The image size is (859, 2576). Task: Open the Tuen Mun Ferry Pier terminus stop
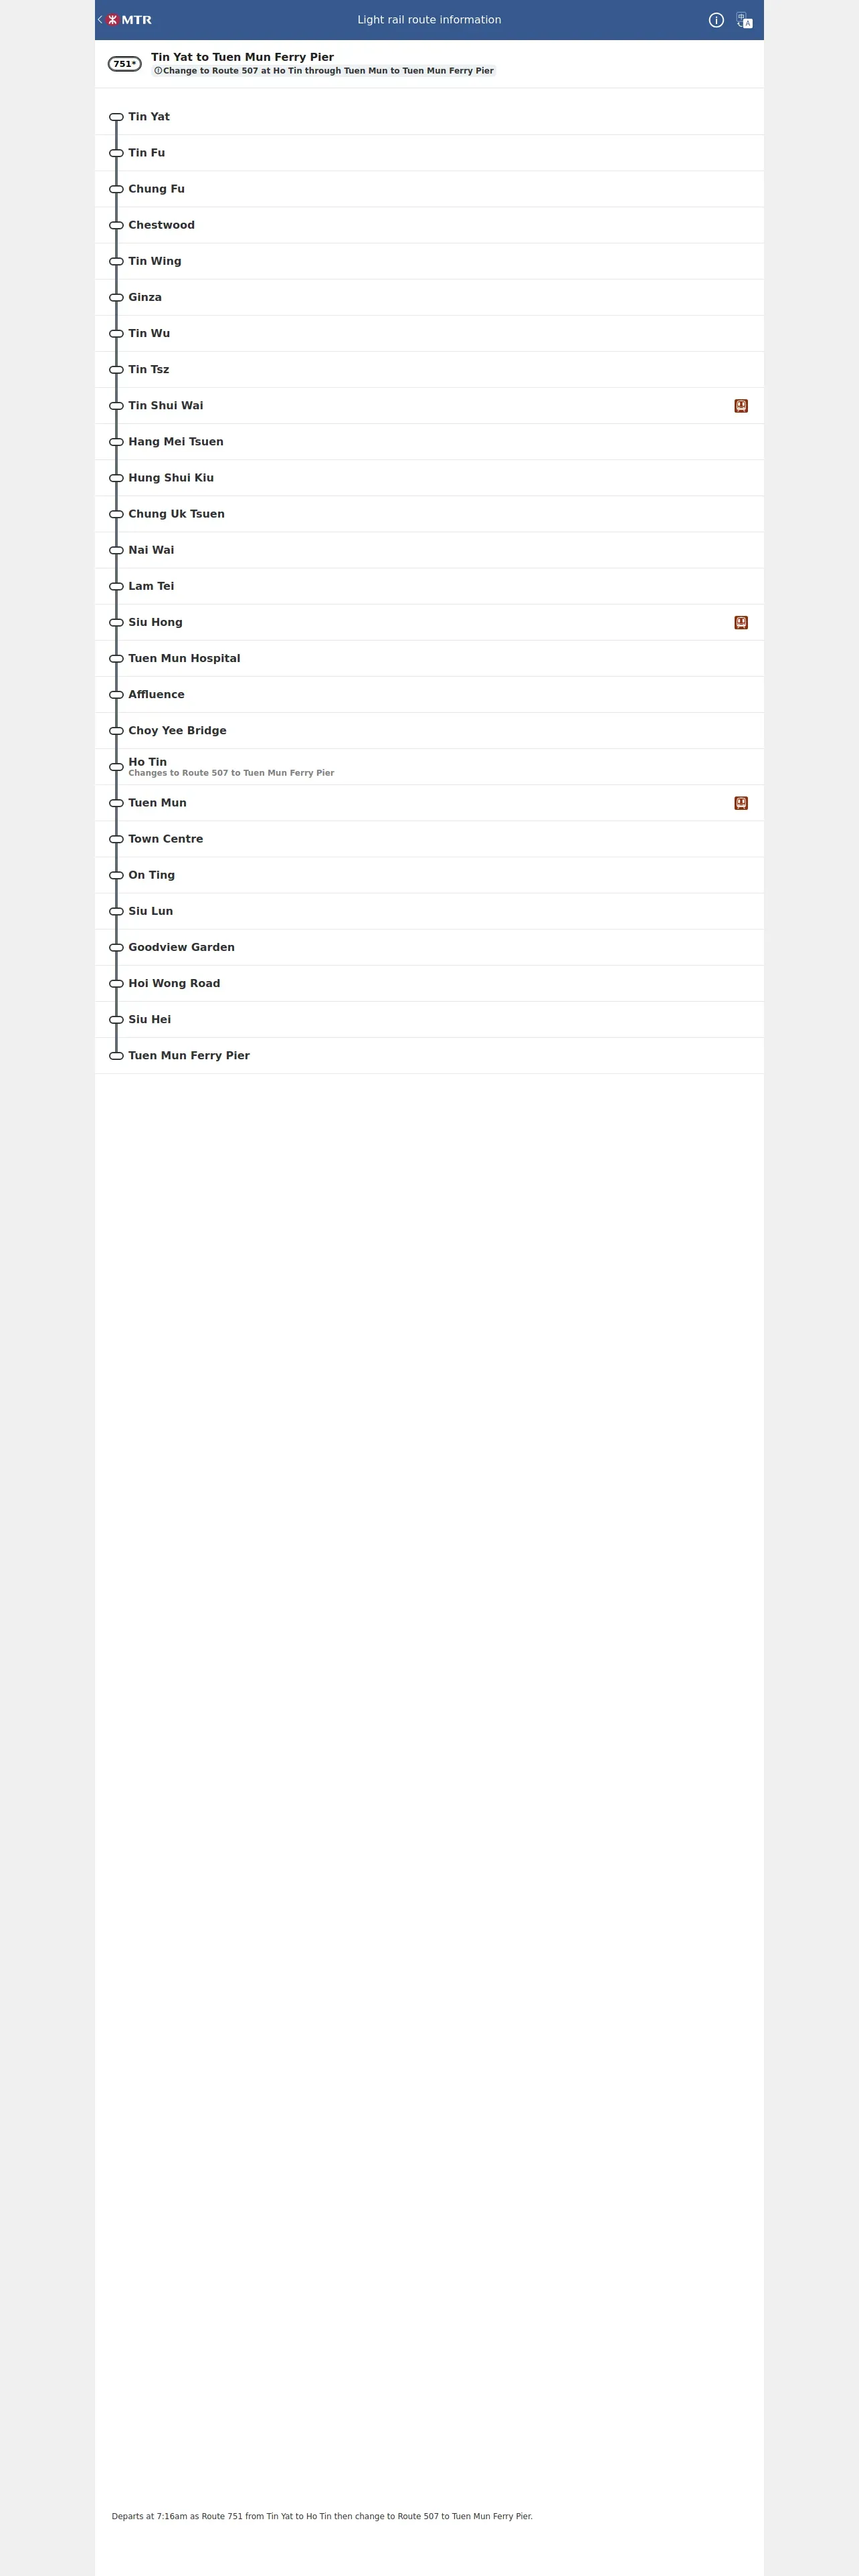(x=429, y=1056)
